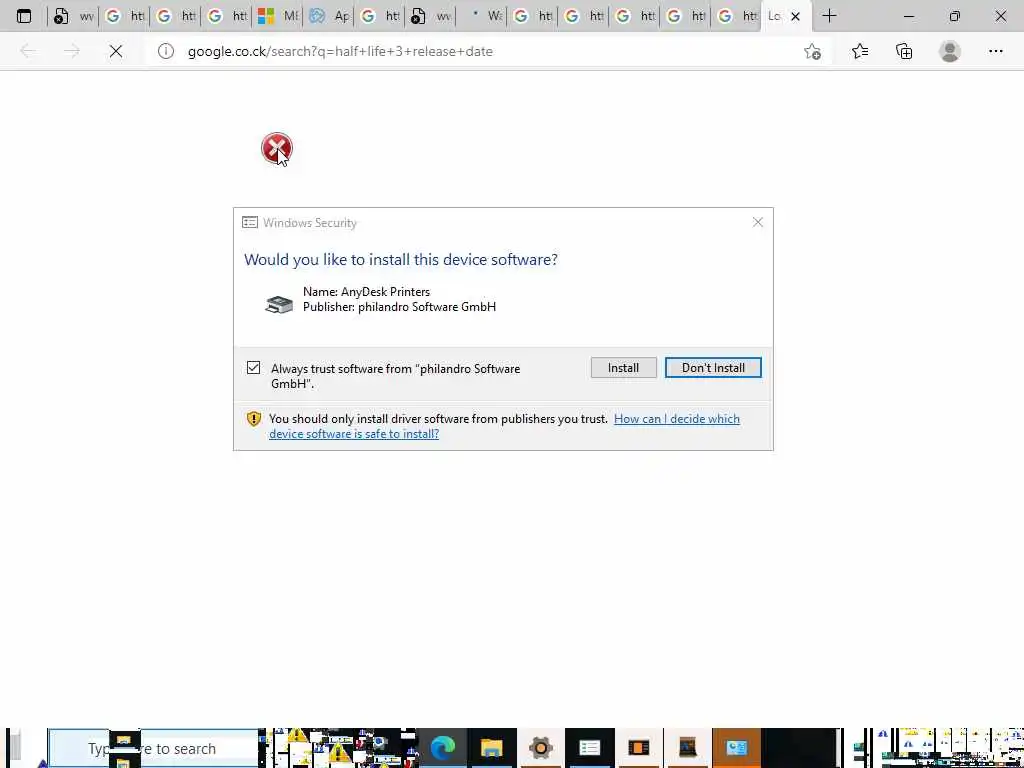Uncheck Always trust software from philandro
The image size is (1024, 768).
[x=253, y=368]
